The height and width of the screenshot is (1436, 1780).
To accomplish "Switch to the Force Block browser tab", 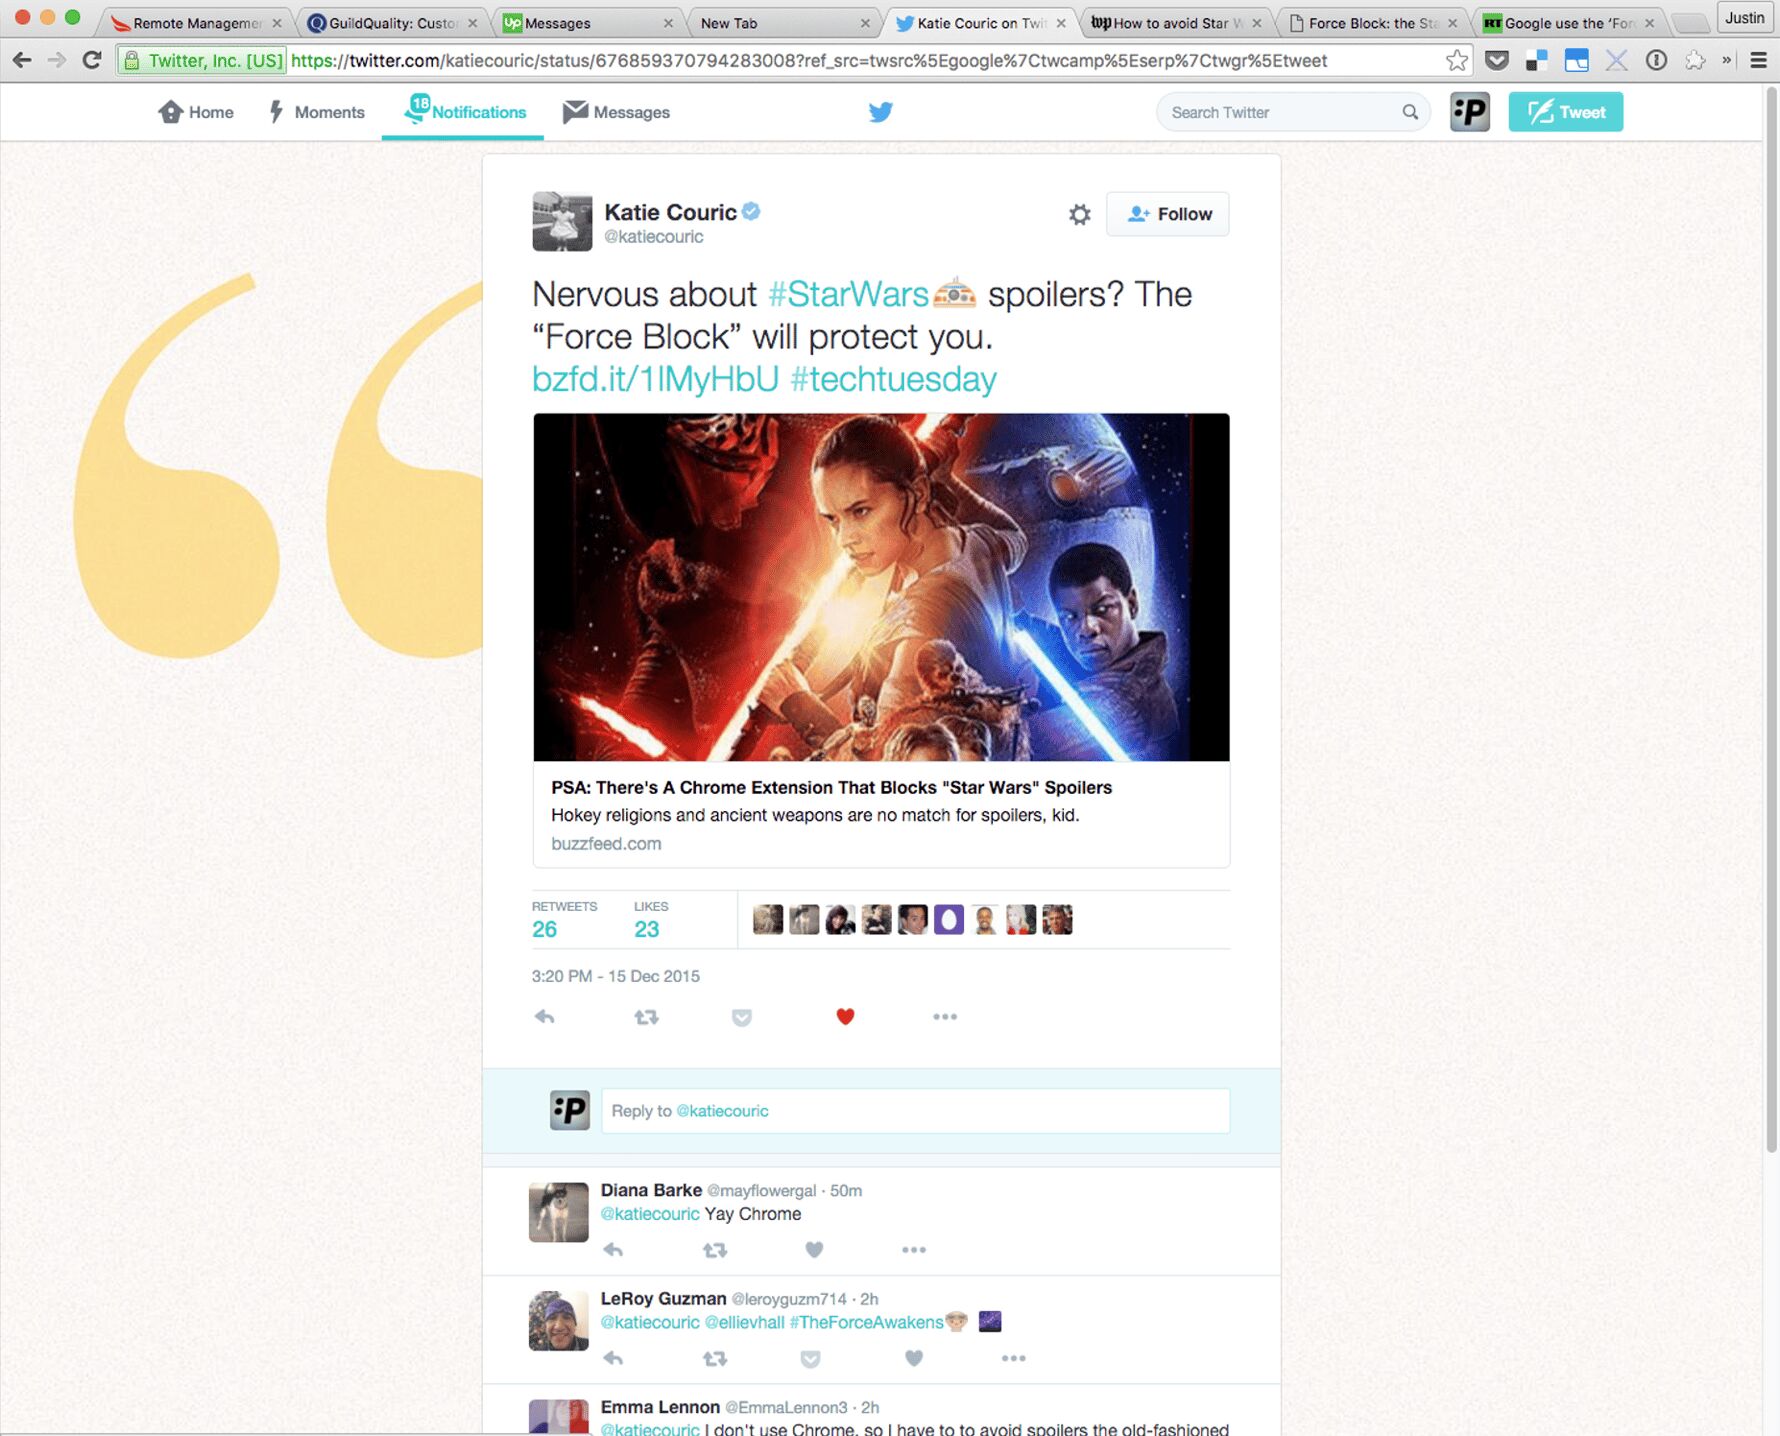I will point(1371,23).
